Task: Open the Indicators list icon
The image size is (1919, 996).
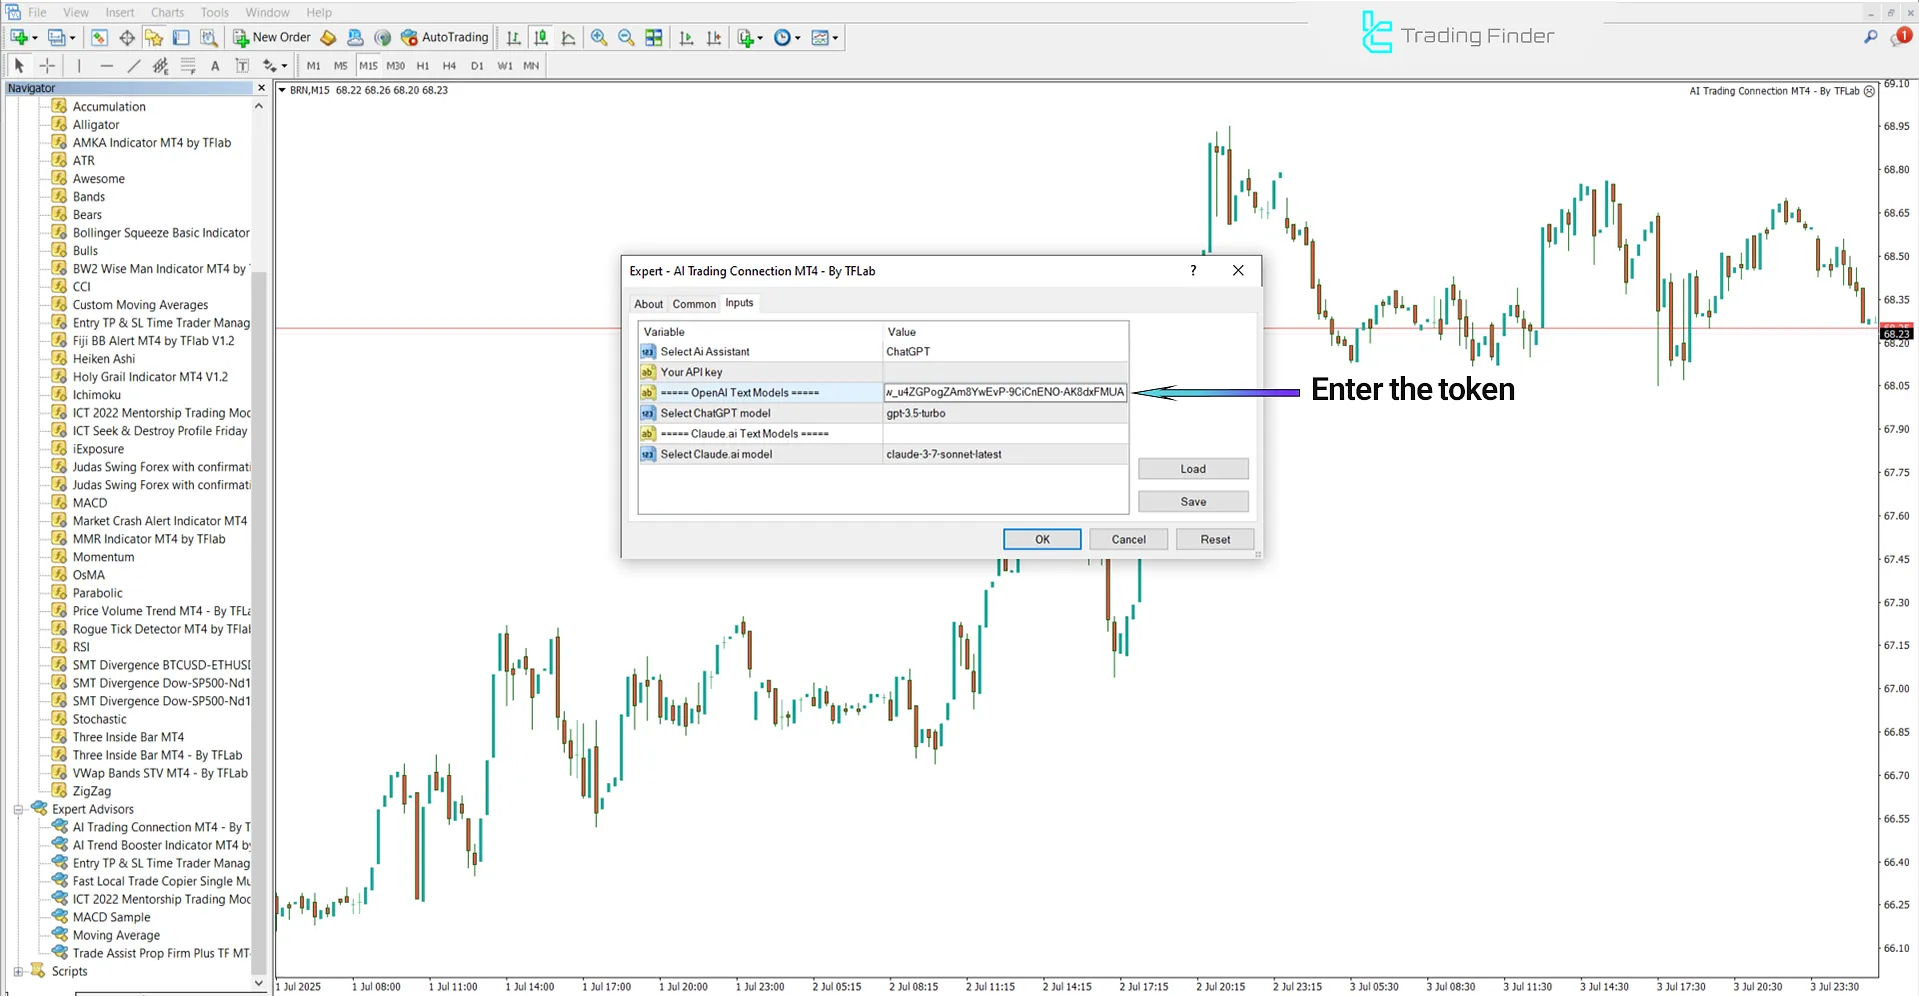Action: pyautogui.click(x=746, y=37)
